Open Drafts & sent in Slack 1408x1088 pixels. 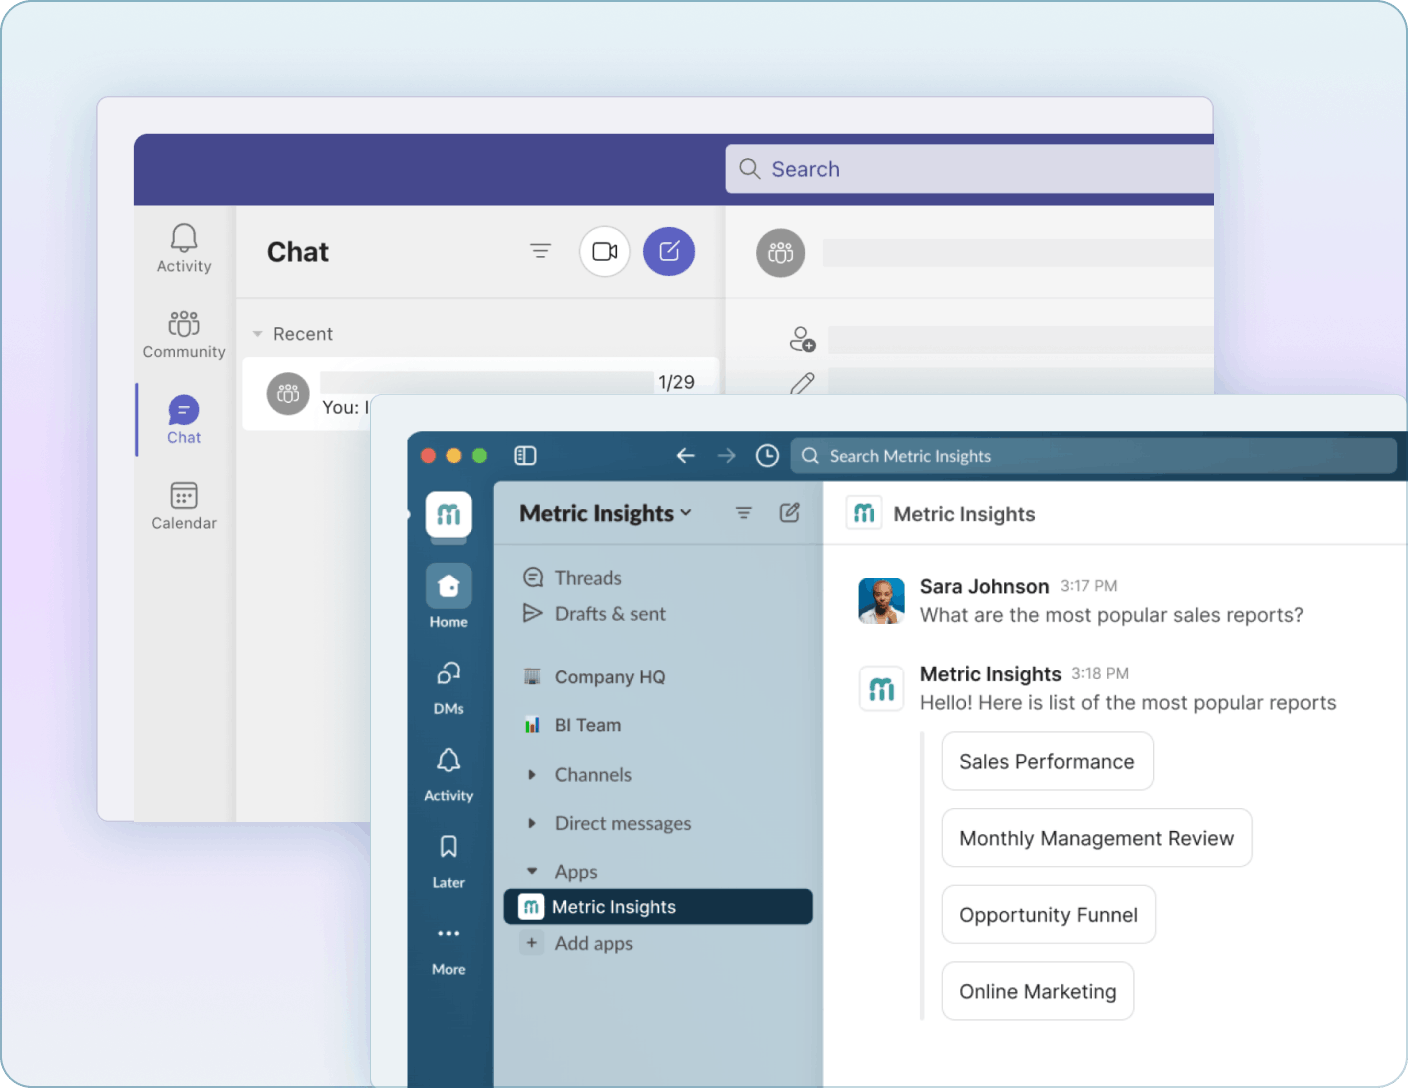coord(610,613)
